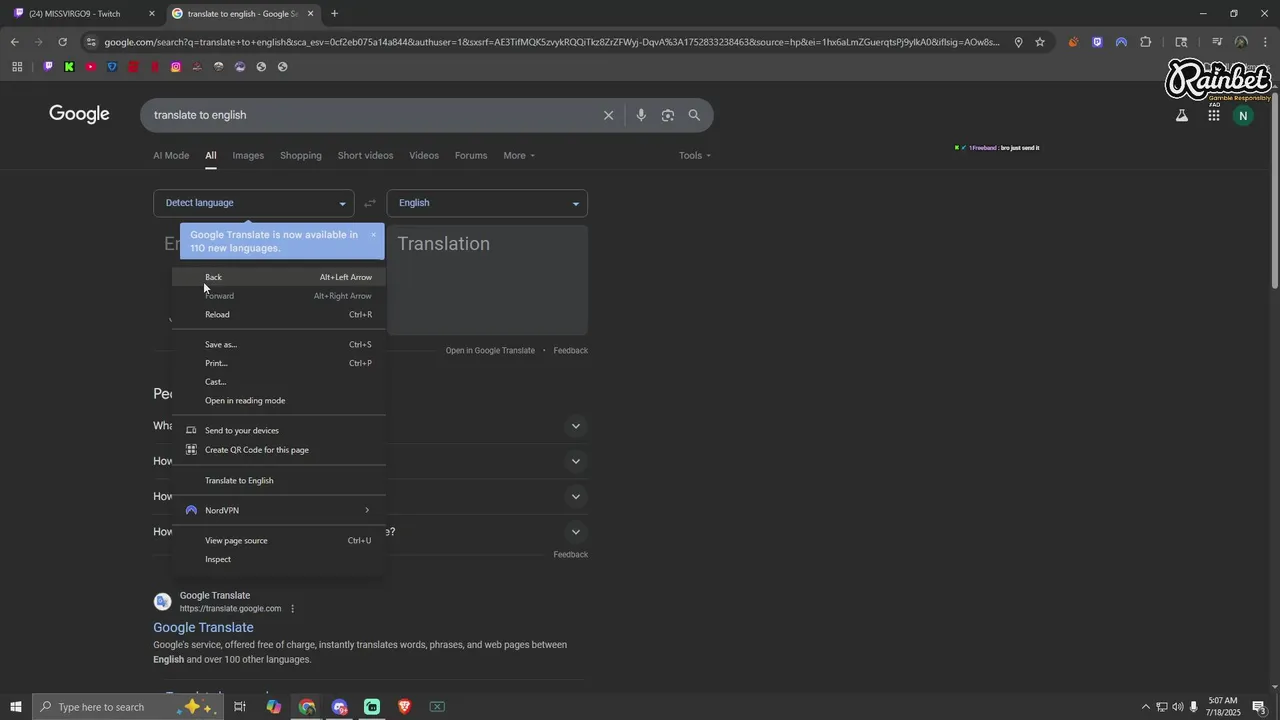Open the Twitch bookmark icon
The image size is (1280, 720).
click(48, 67)
